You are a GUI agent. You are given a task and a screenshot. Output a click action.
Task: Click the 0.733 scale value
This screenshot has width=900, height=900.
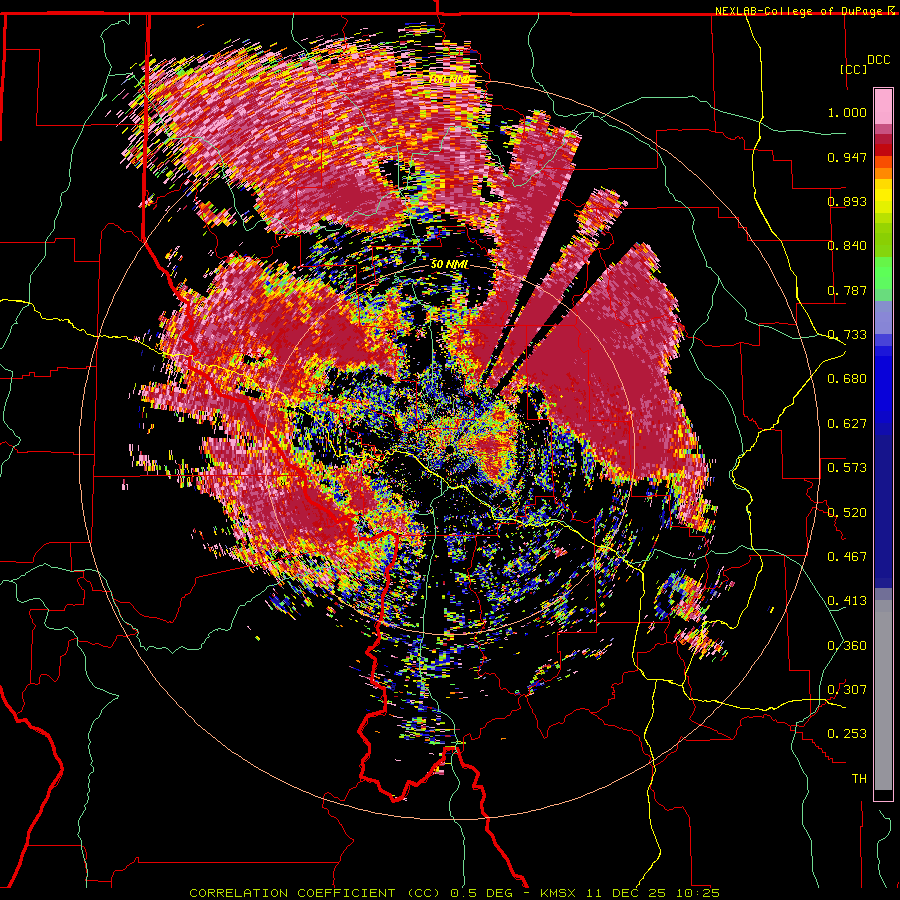point(847,335)
